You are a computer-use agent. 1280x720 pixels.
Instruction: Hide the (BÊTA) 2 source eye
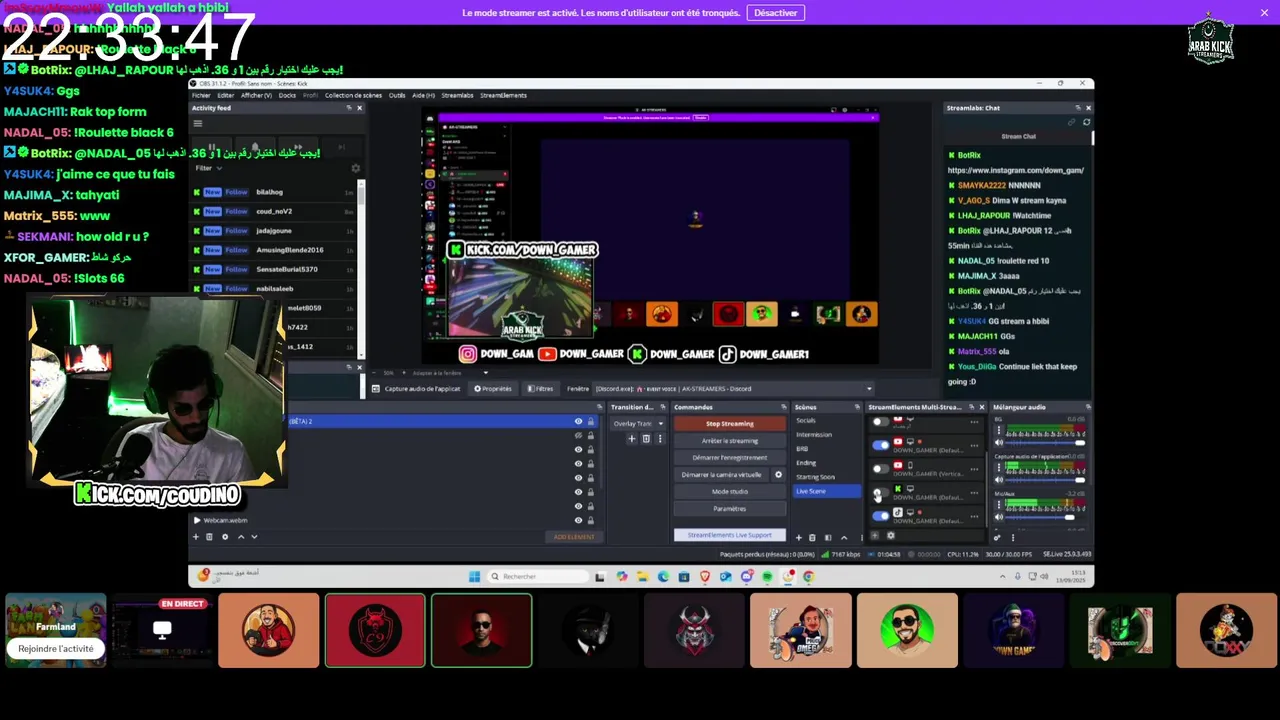click(x=578, y=422)
